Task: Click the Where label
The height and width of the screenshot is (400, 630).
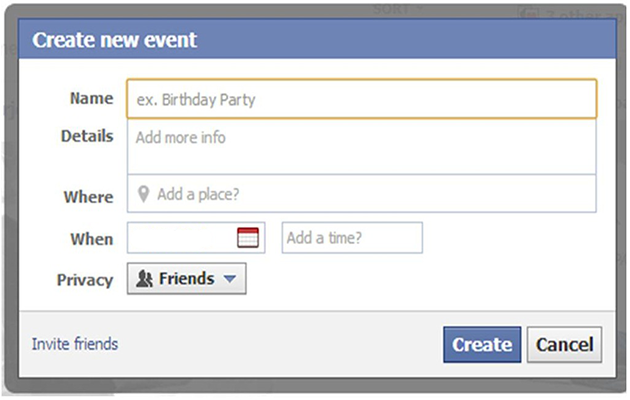Action: [88, 197]
